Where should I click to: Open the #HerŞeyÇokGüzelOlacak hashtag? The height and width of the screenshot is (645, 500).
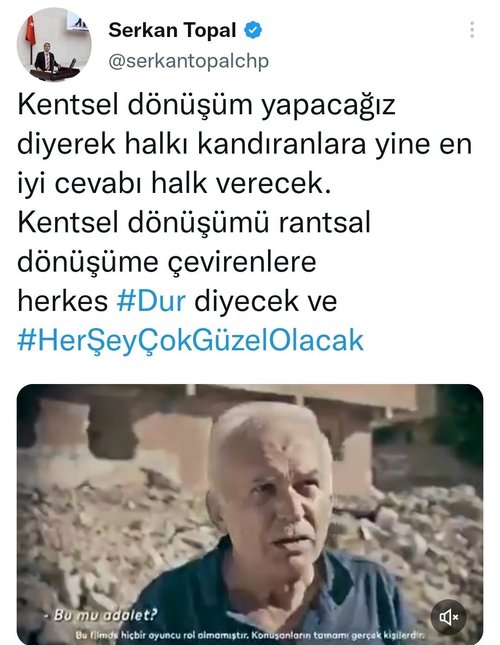[x=190, y=341]
